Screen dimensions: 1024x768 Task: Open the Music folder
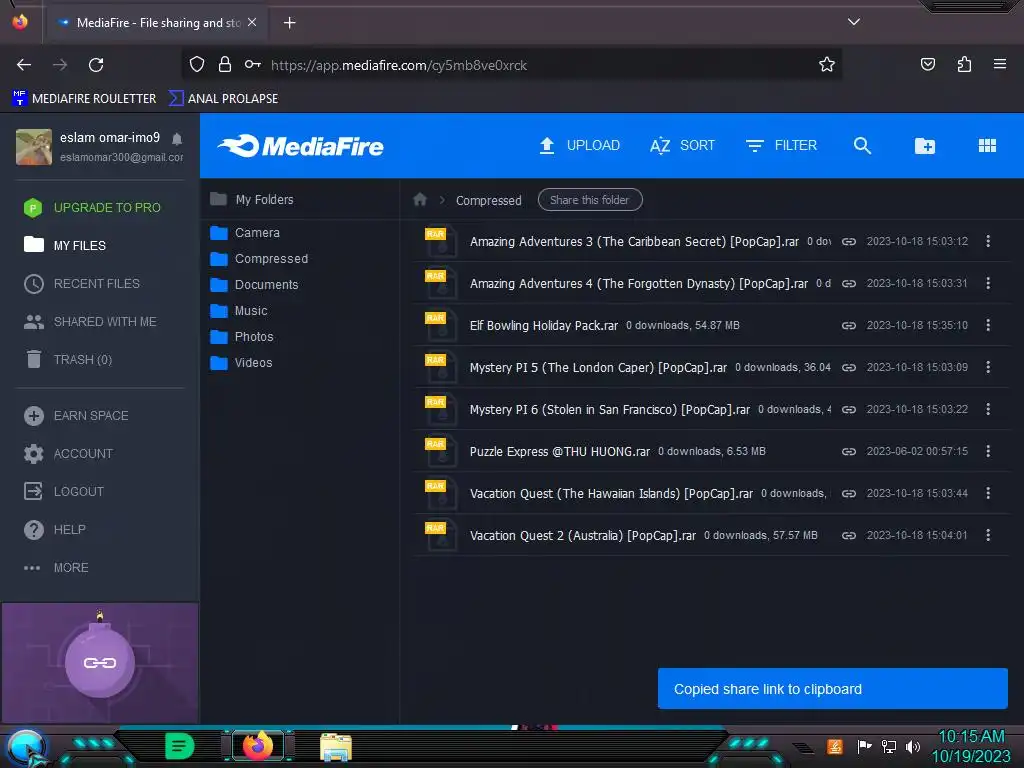click(239, 311)
